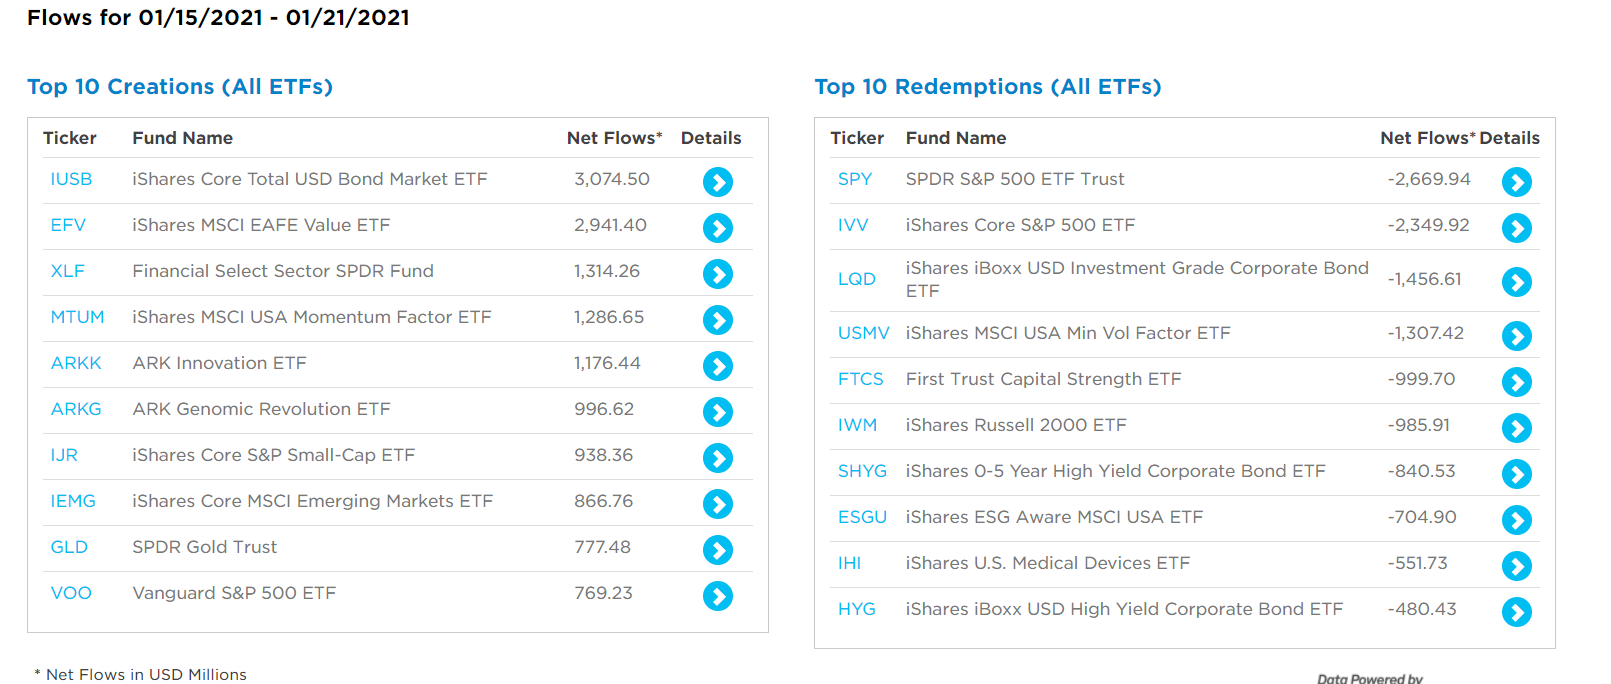The width and height of the screenshot is (1611, 684).
Task: Open details arrow for IJR row
Action: (x=718, y=458)
